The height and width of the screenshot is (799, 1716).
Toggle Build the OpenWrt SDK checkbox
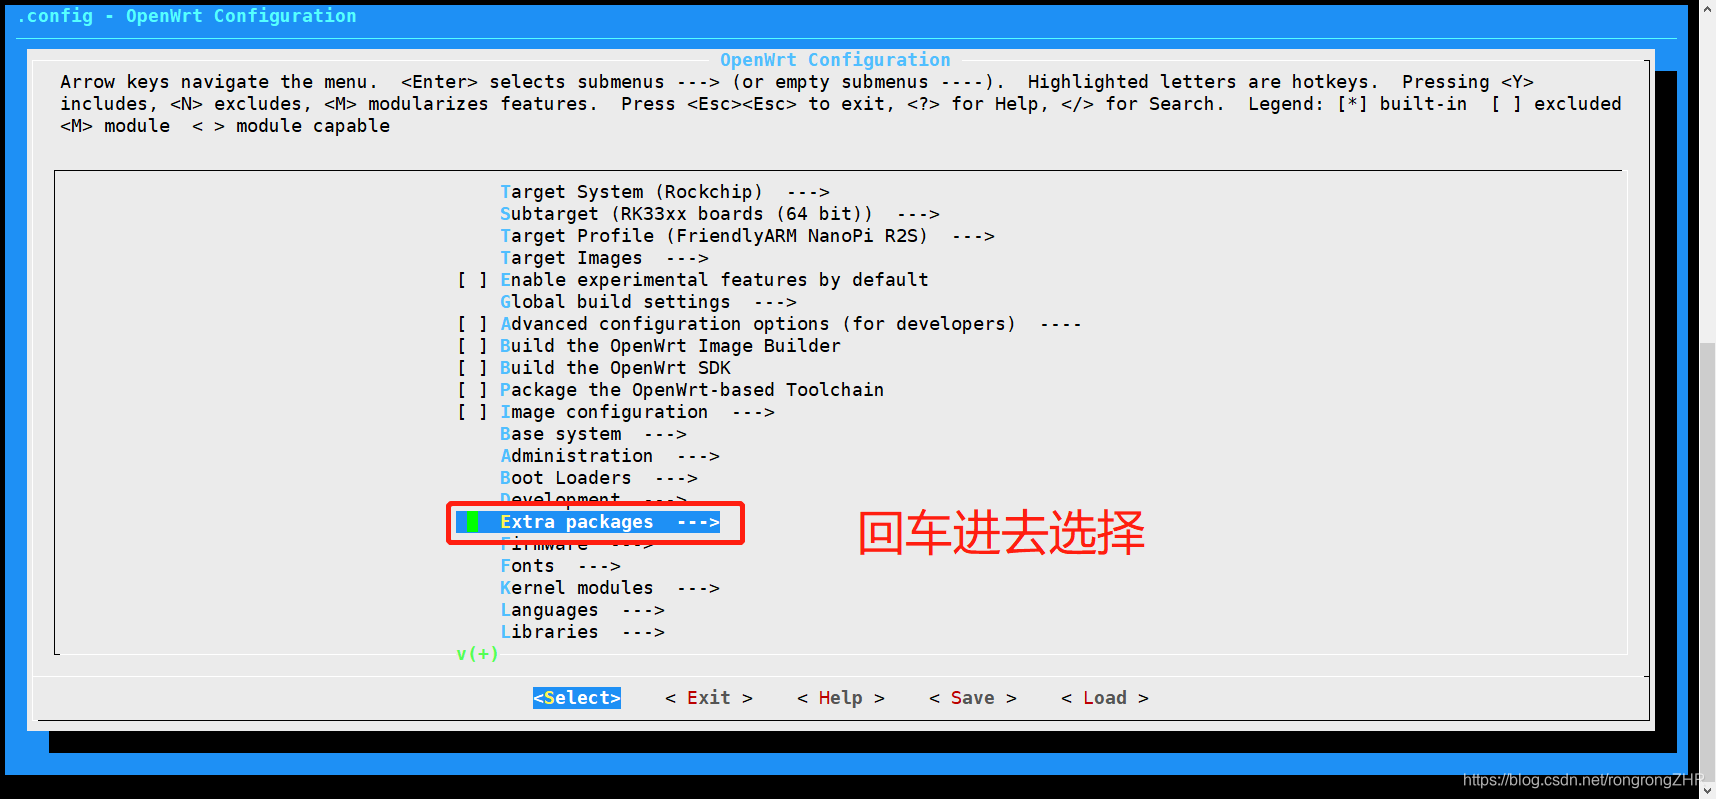point(472,368)
